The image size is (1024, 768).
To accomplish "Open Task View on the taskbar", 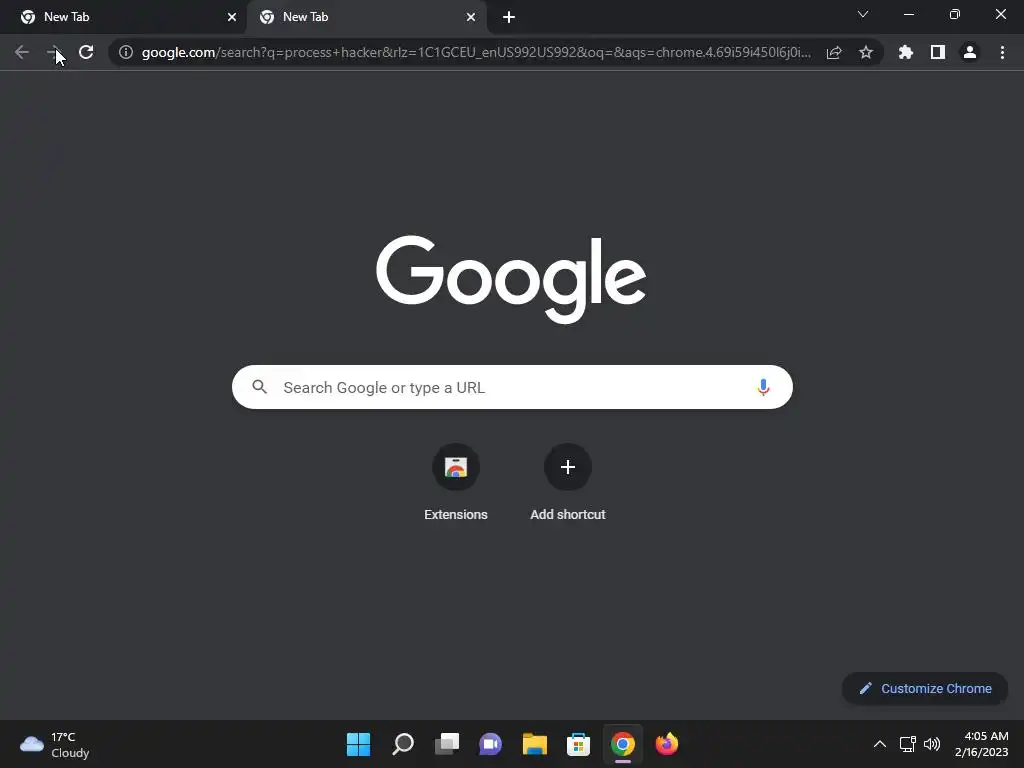I will [x=447, y=744].
